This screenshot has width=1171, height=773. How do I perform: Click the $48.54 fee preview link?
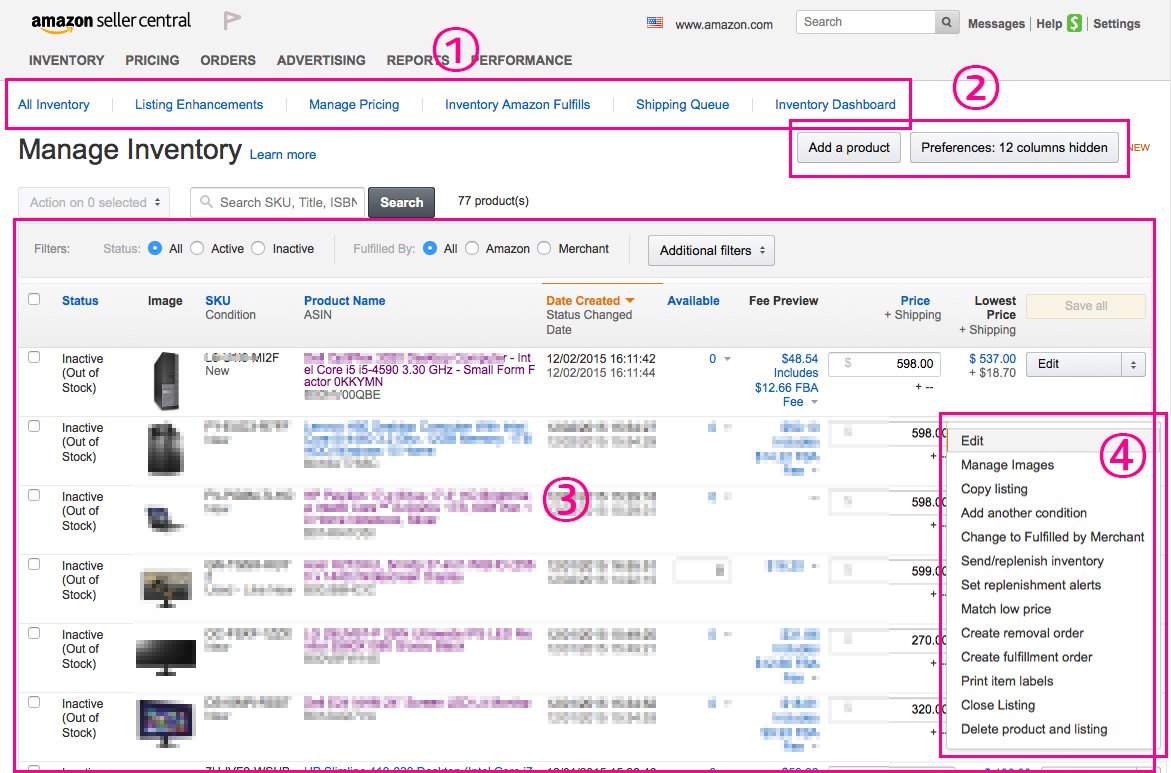pyautogui.click(x=800, y=359)
